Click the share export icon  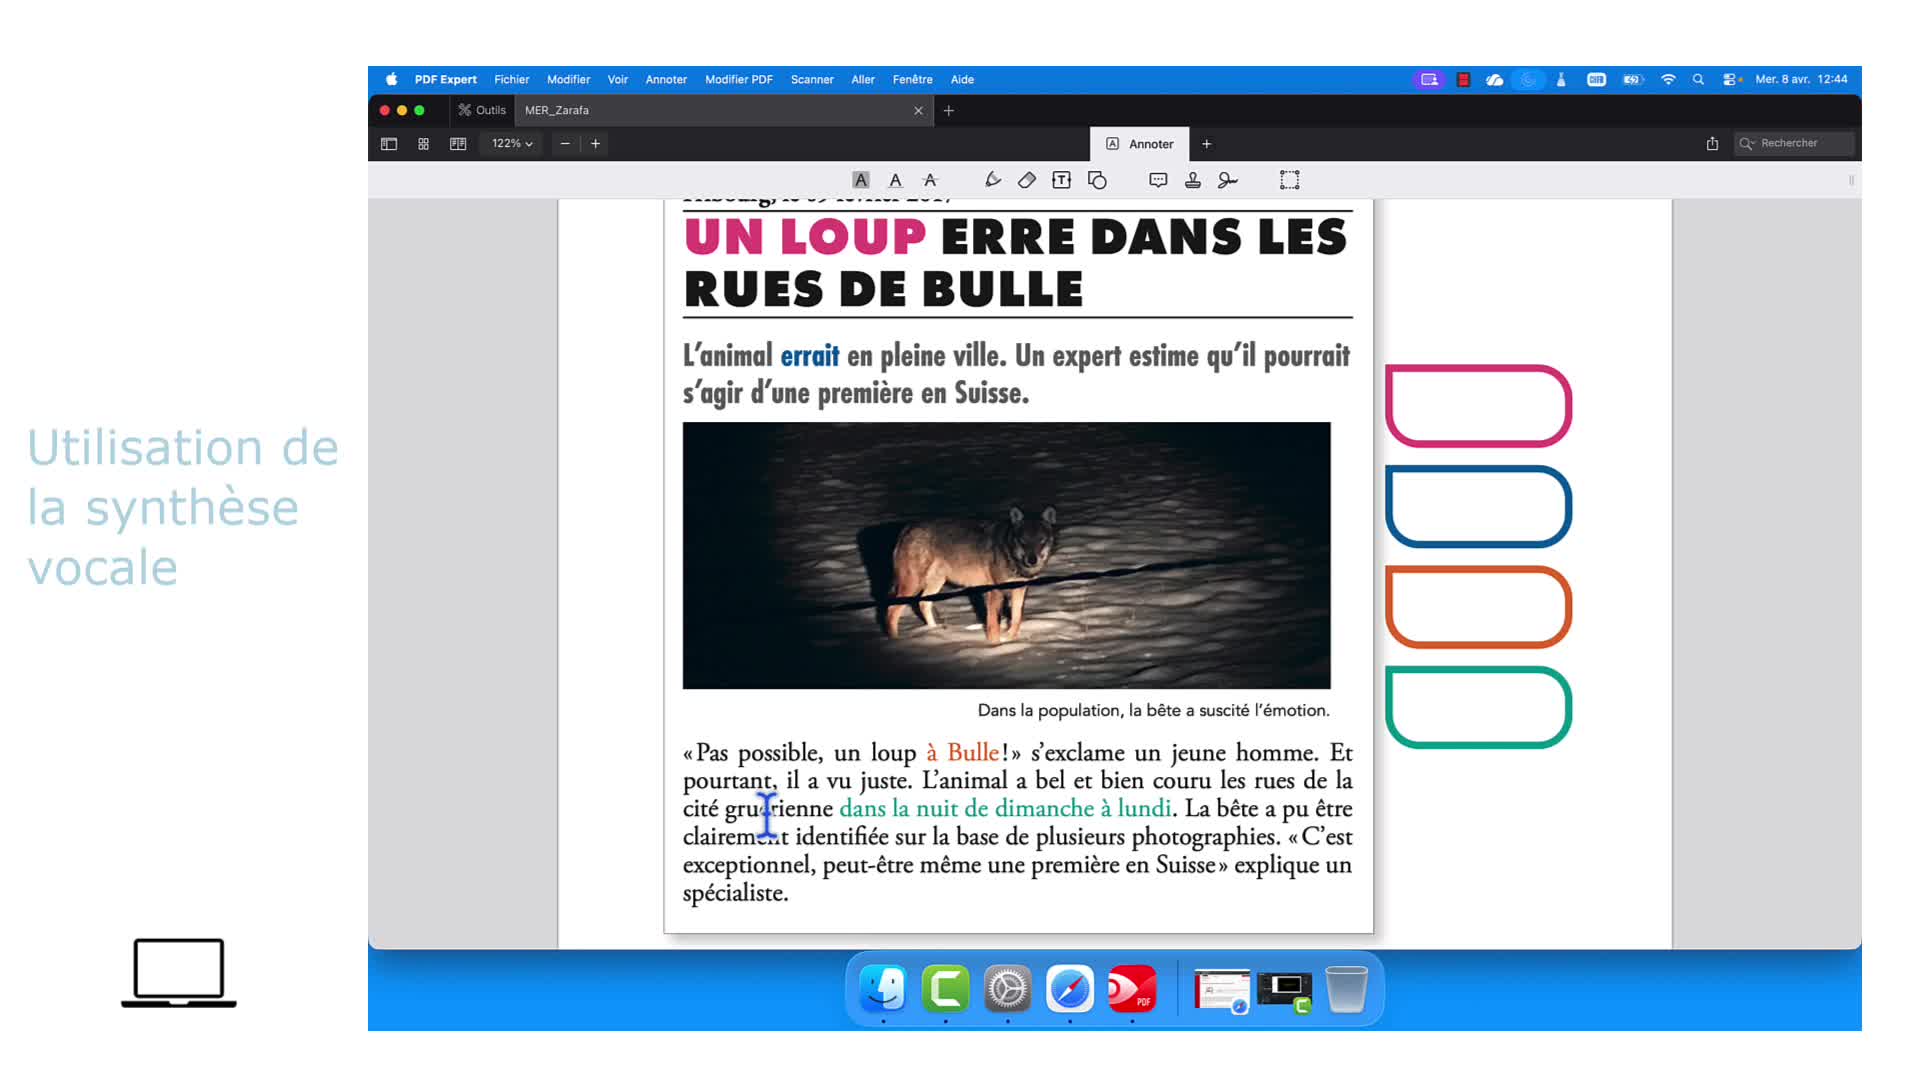[x=1712, y=144]
